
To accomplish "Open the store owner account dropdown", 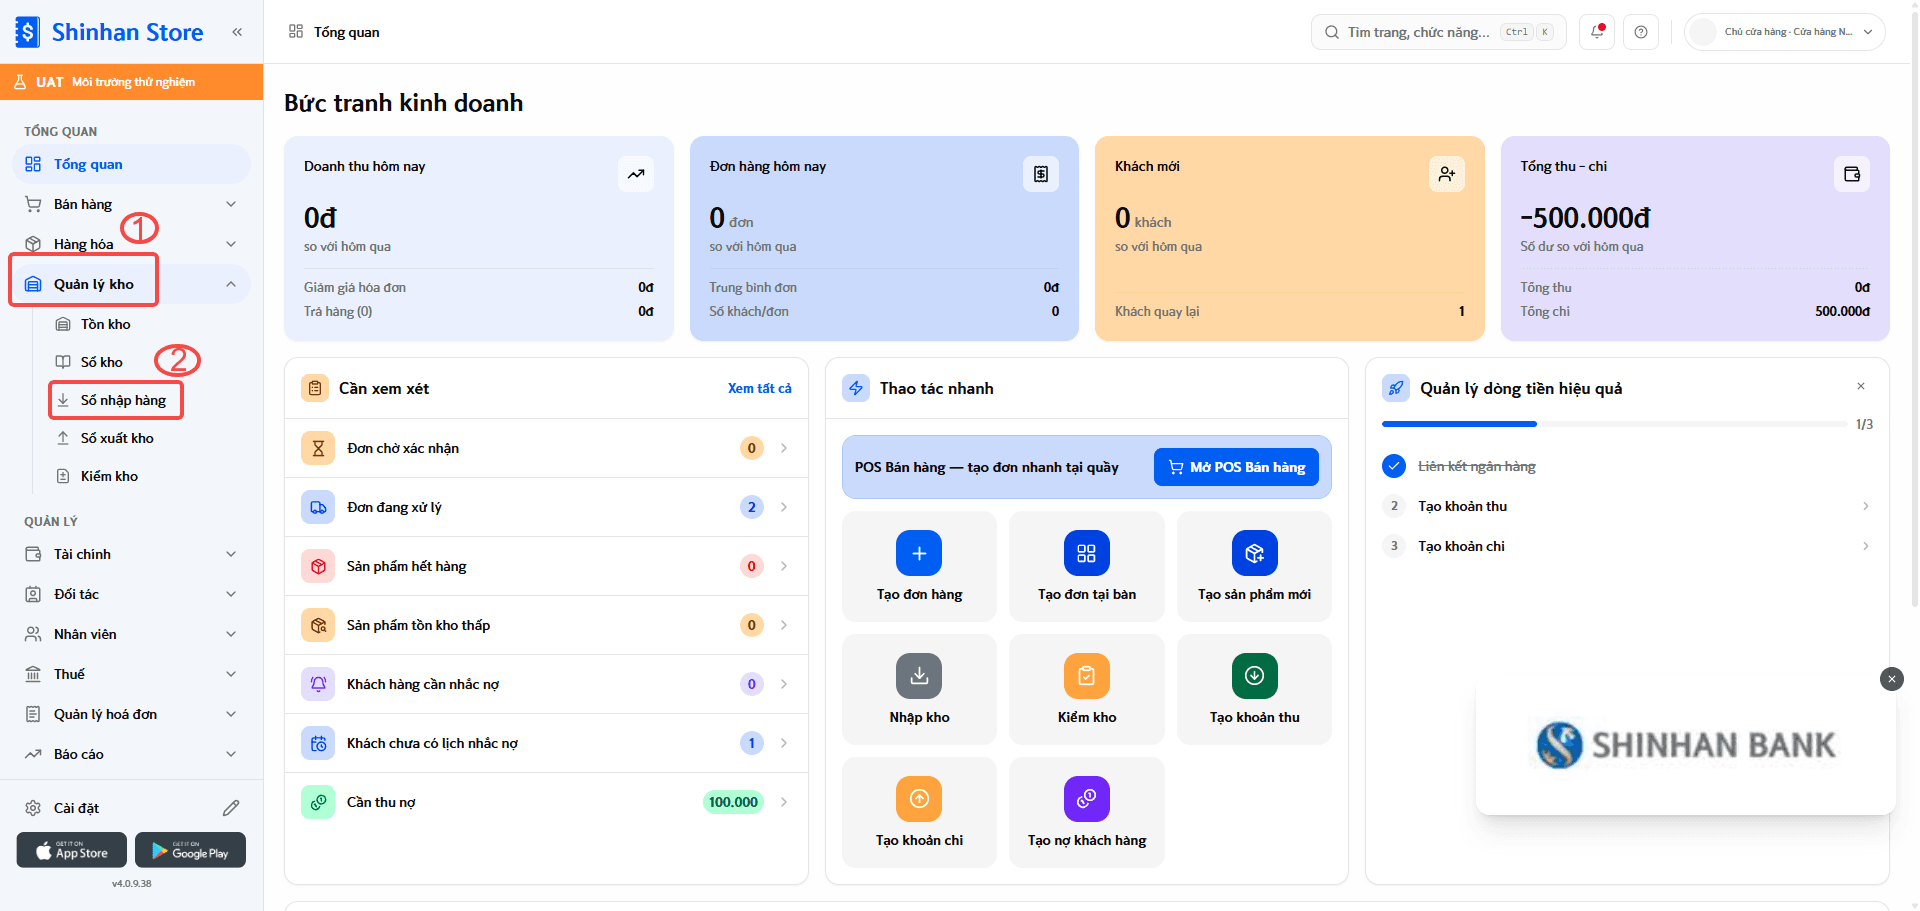I will pos(1785,32).
